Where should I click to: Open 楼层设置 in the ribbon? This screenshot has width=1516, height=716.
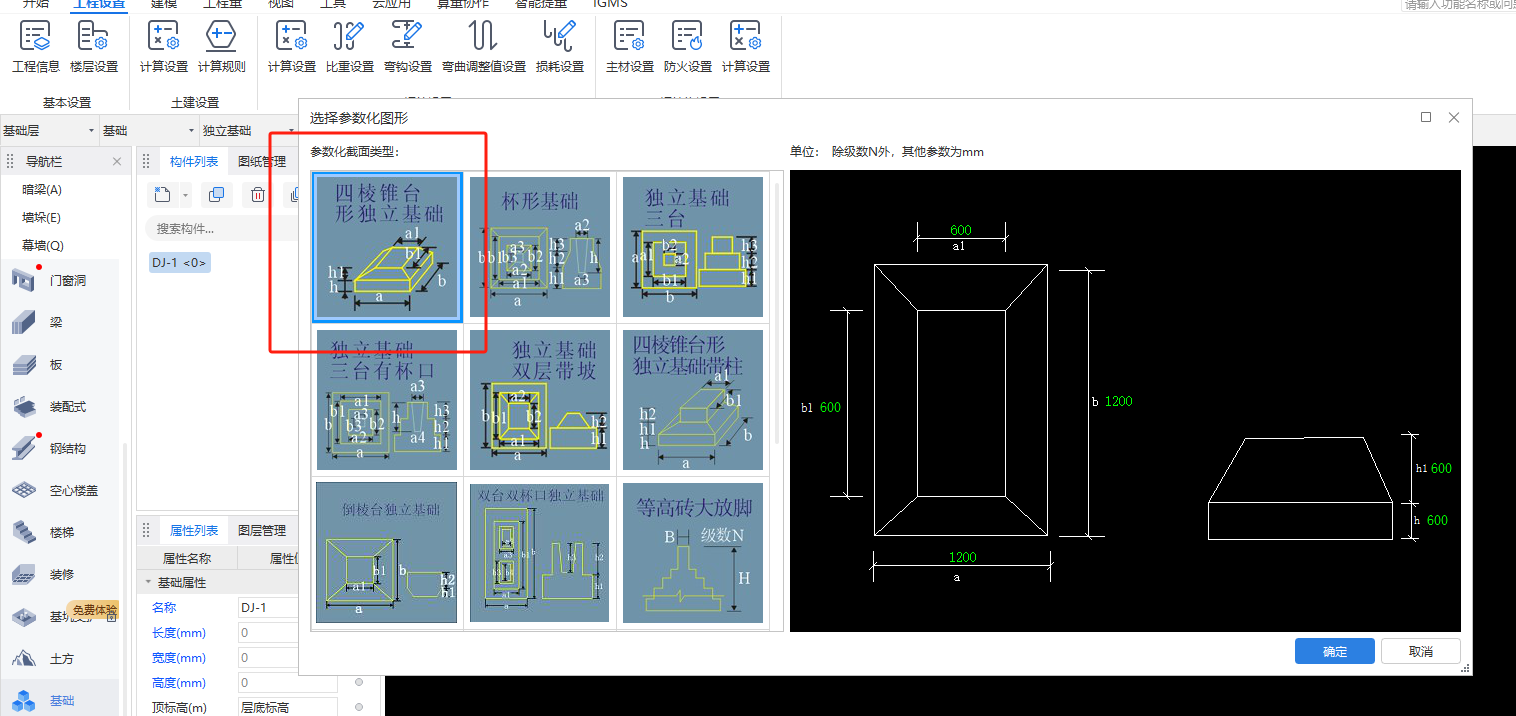(x=94, y=48)
